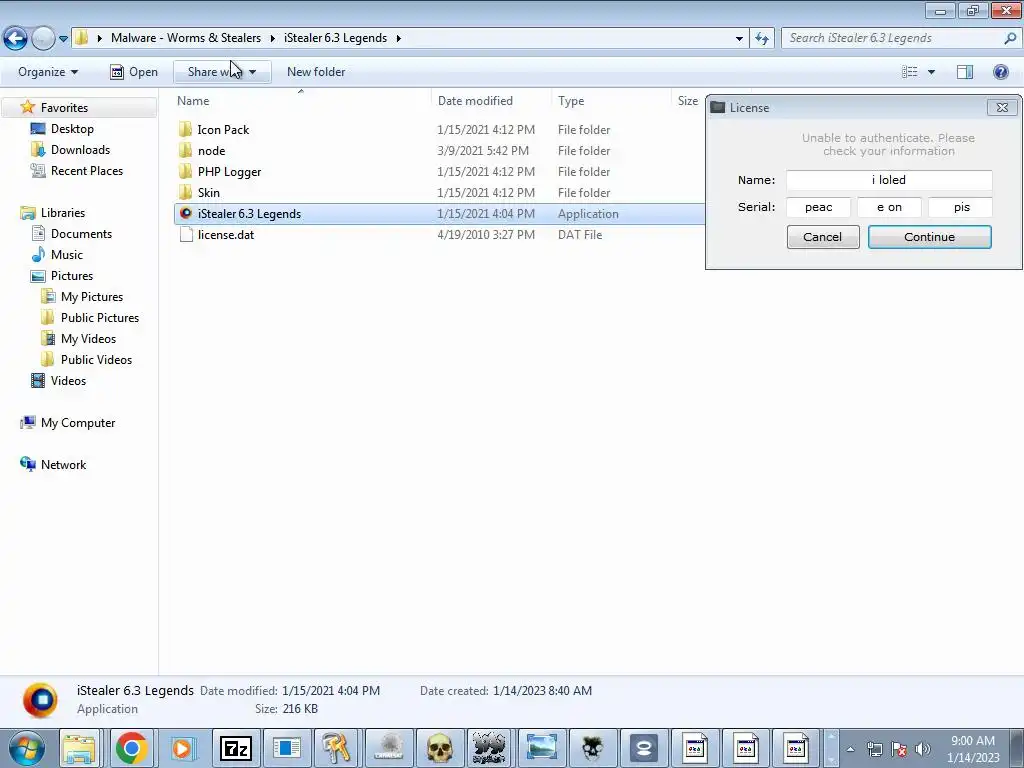
Task: Click the Back navigation arrow
Action: coord(16,38)
